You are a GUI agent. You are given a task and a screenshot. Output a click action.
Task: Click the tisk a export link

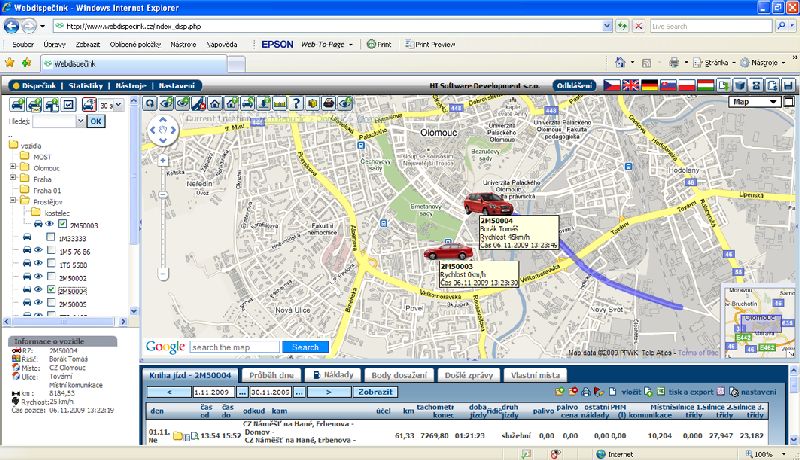tap(690, 392)
